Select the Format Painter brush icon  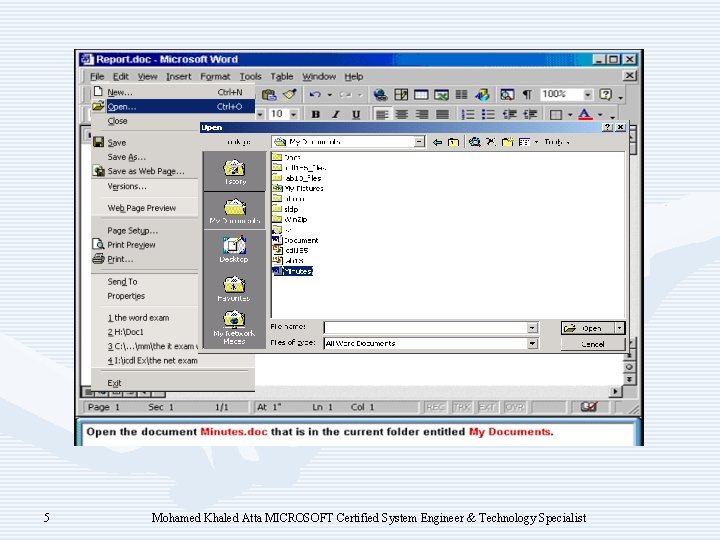[290, 95]
